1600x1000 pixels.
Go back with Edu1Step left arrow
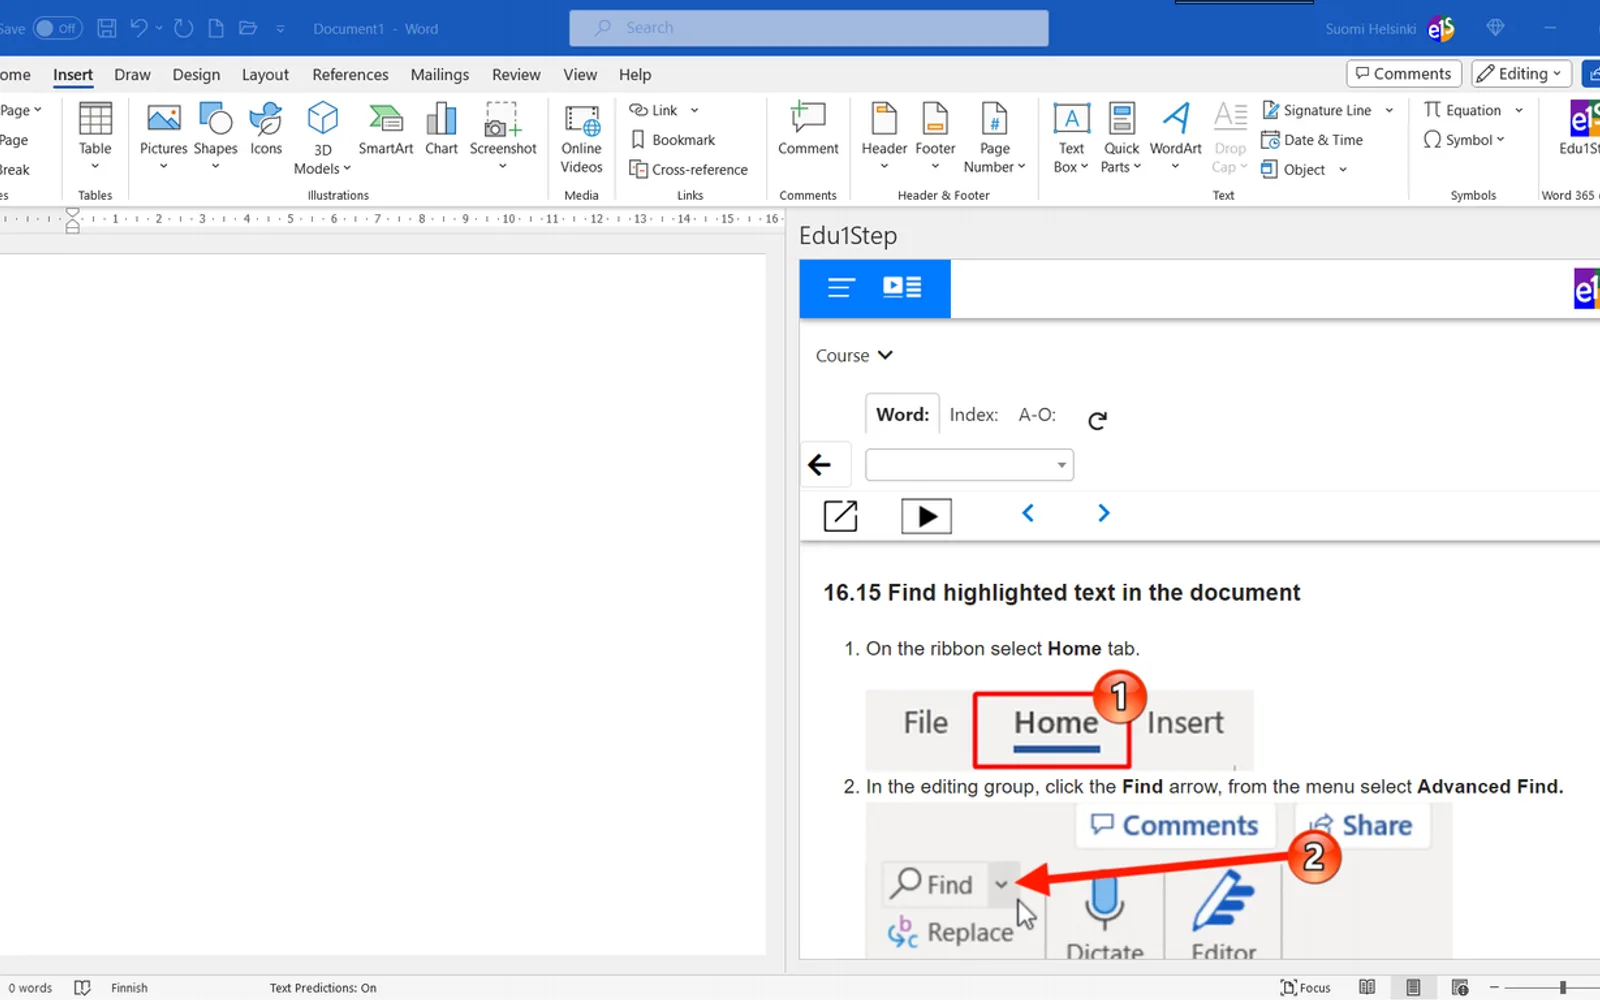820,465
